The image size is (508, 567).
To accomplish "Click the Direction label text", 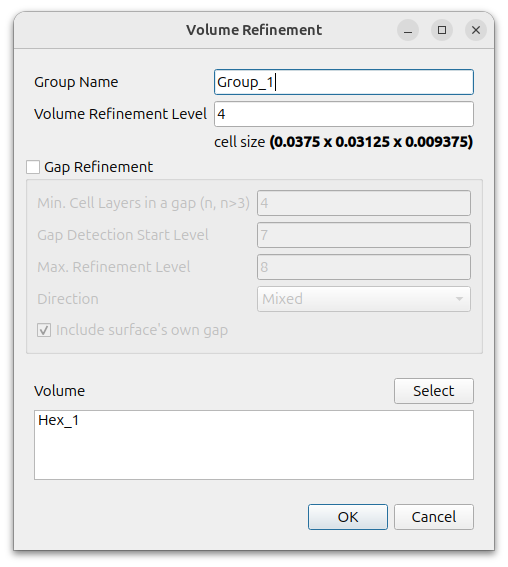I will pyautogui.click(x=68, y=299).
